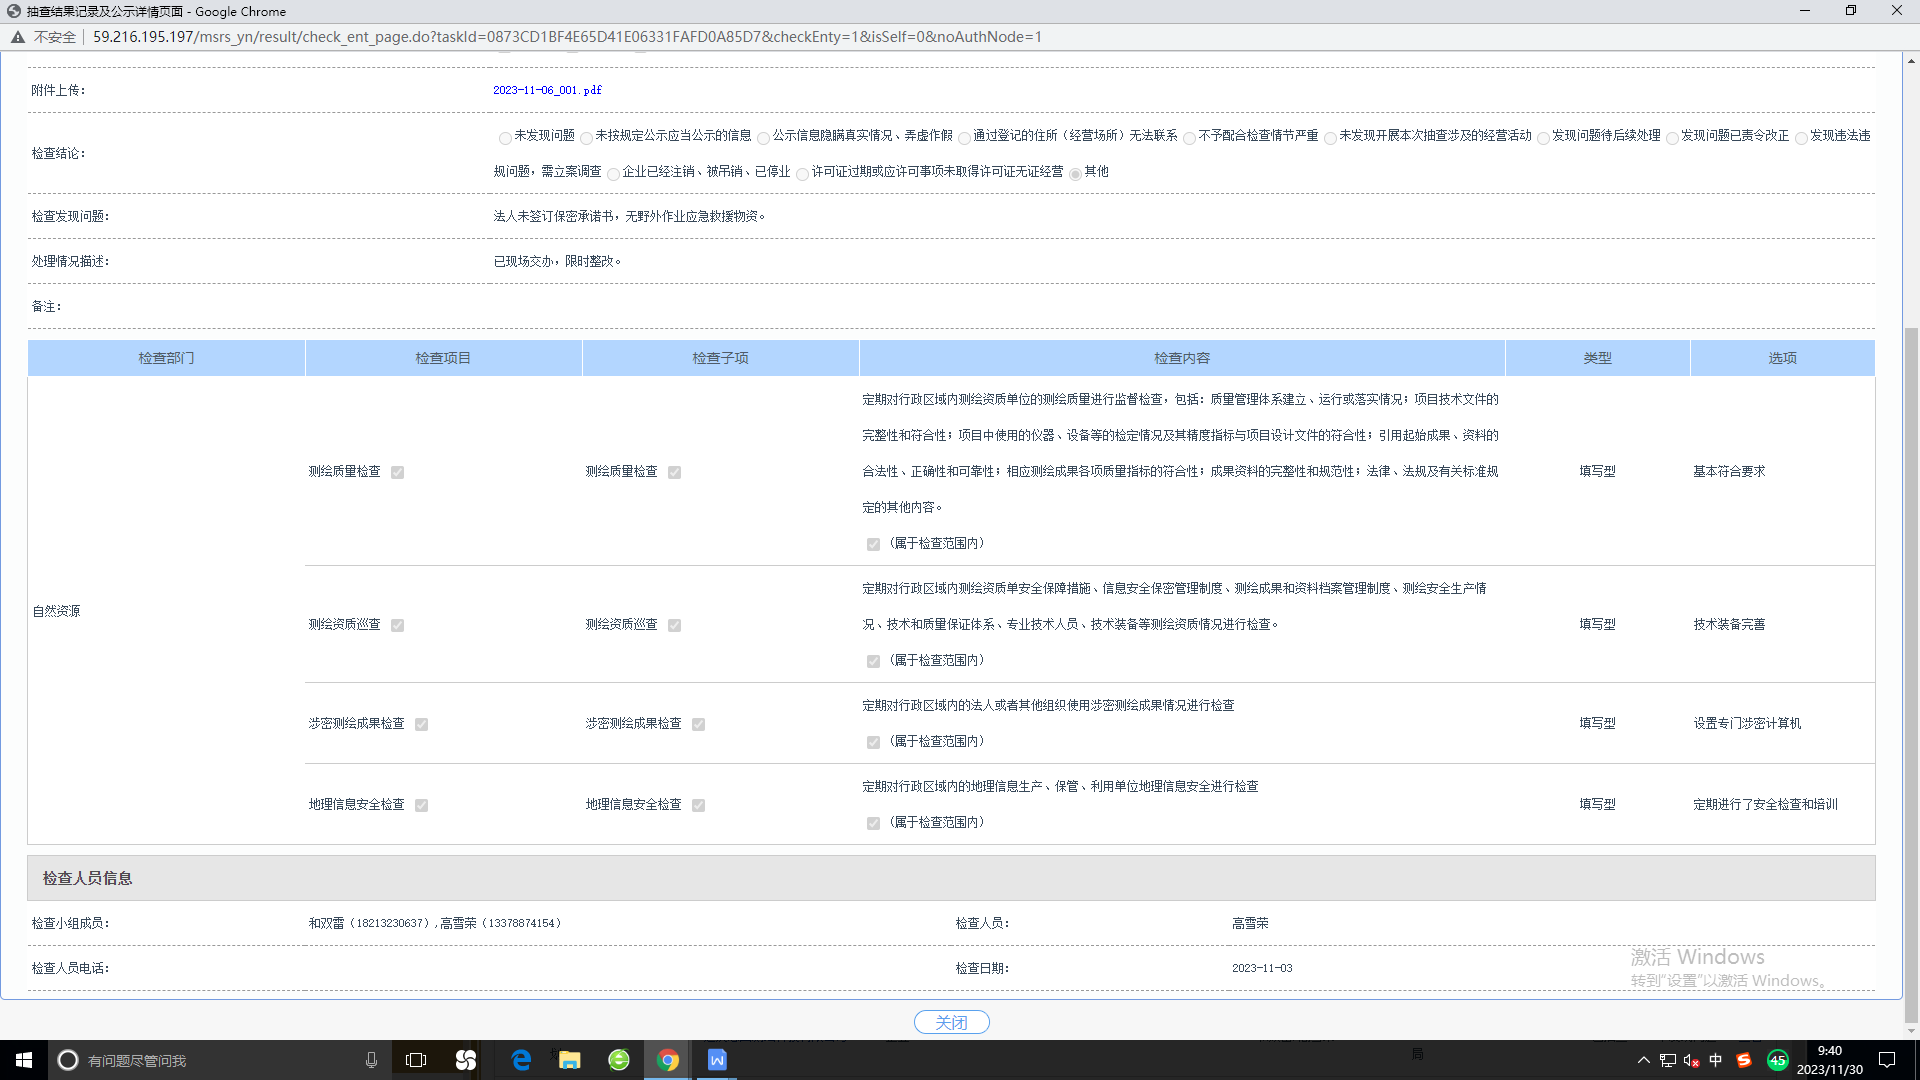Image resolution: width=1920 pixels, height=1080 pixels.
Task: Open File Explorer from the taskbar
Action: (x=570, y=1060)
